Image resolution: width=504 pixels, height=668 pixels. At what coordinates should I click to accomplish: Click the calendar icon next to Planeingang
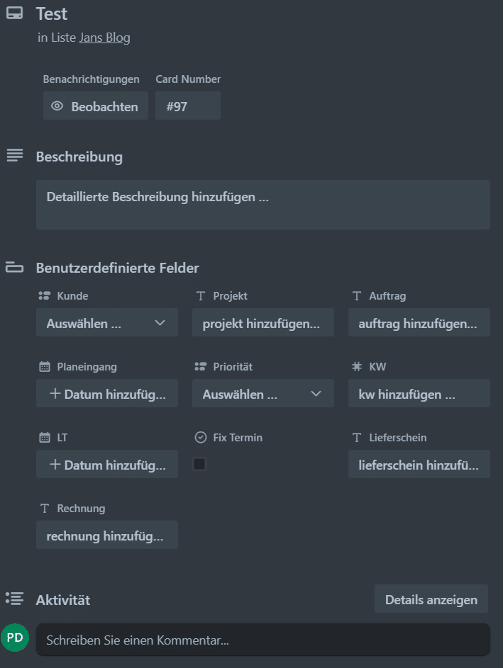tap(44, 366)
